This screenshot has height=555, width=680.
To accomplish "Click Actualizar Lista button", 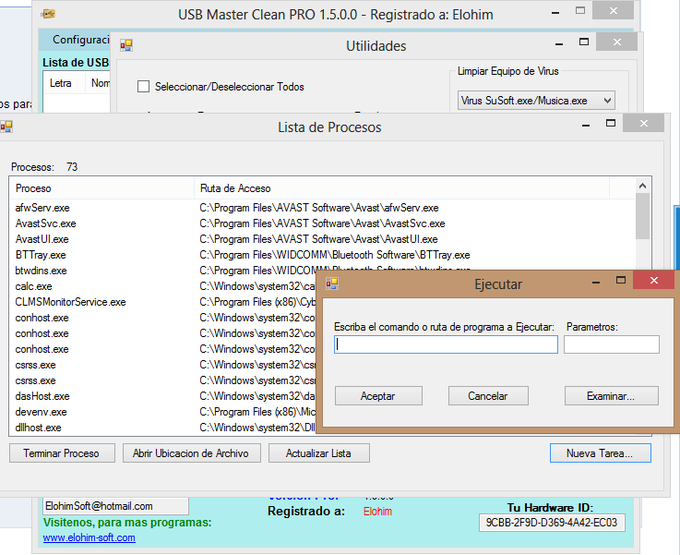I will 319,453.
